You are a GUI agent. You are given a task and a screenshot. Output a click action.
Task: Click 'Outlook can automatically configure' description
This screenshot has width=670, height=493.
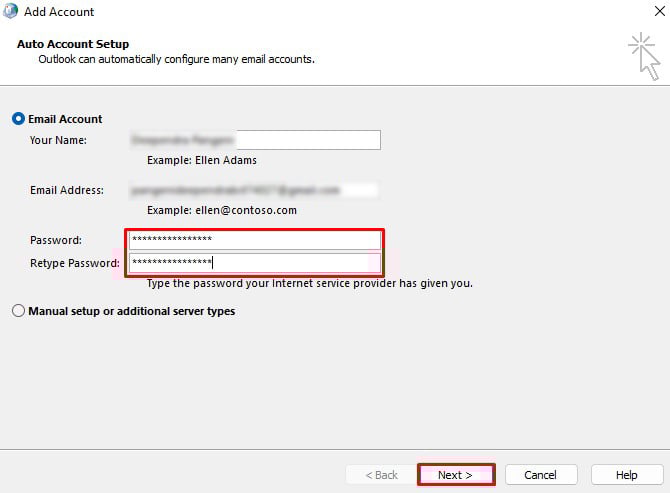point(176,59)
